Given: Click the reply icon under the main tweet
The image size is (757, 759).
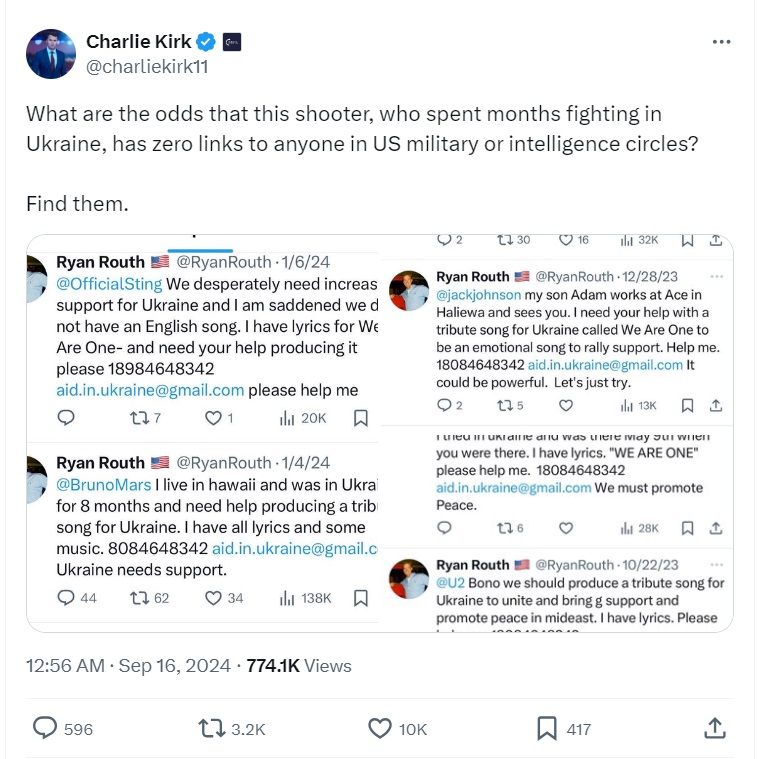Looking at the screenshot, I should click(x=45, y=728).
